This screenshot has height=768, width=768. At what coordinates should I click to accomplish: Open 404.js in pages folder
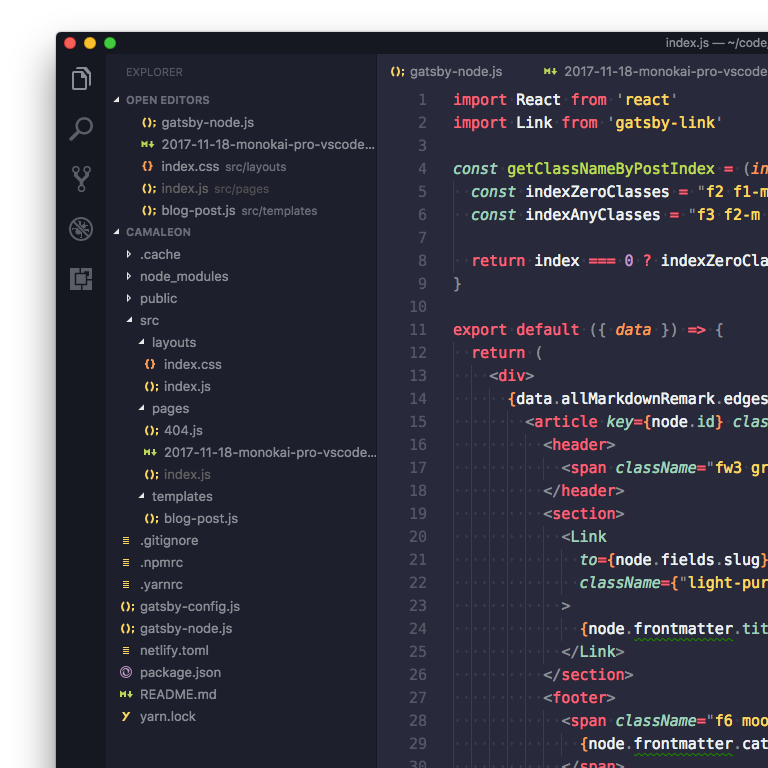point(183,430)
